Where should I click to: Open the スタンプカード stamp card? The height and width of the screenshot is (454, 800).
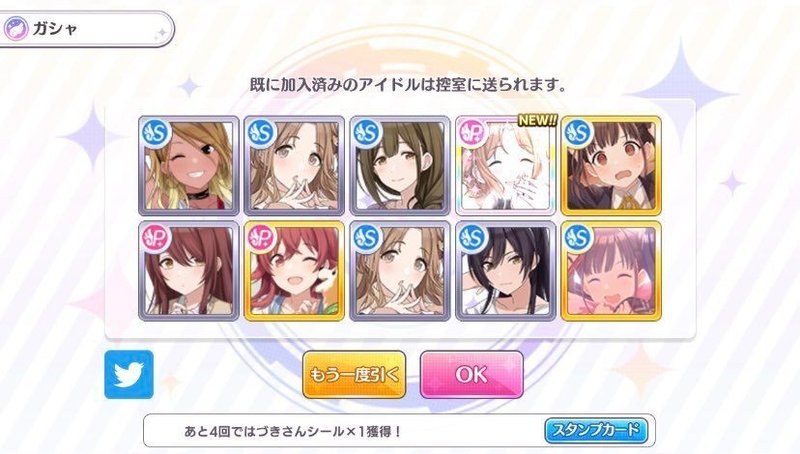pos(596,431)
